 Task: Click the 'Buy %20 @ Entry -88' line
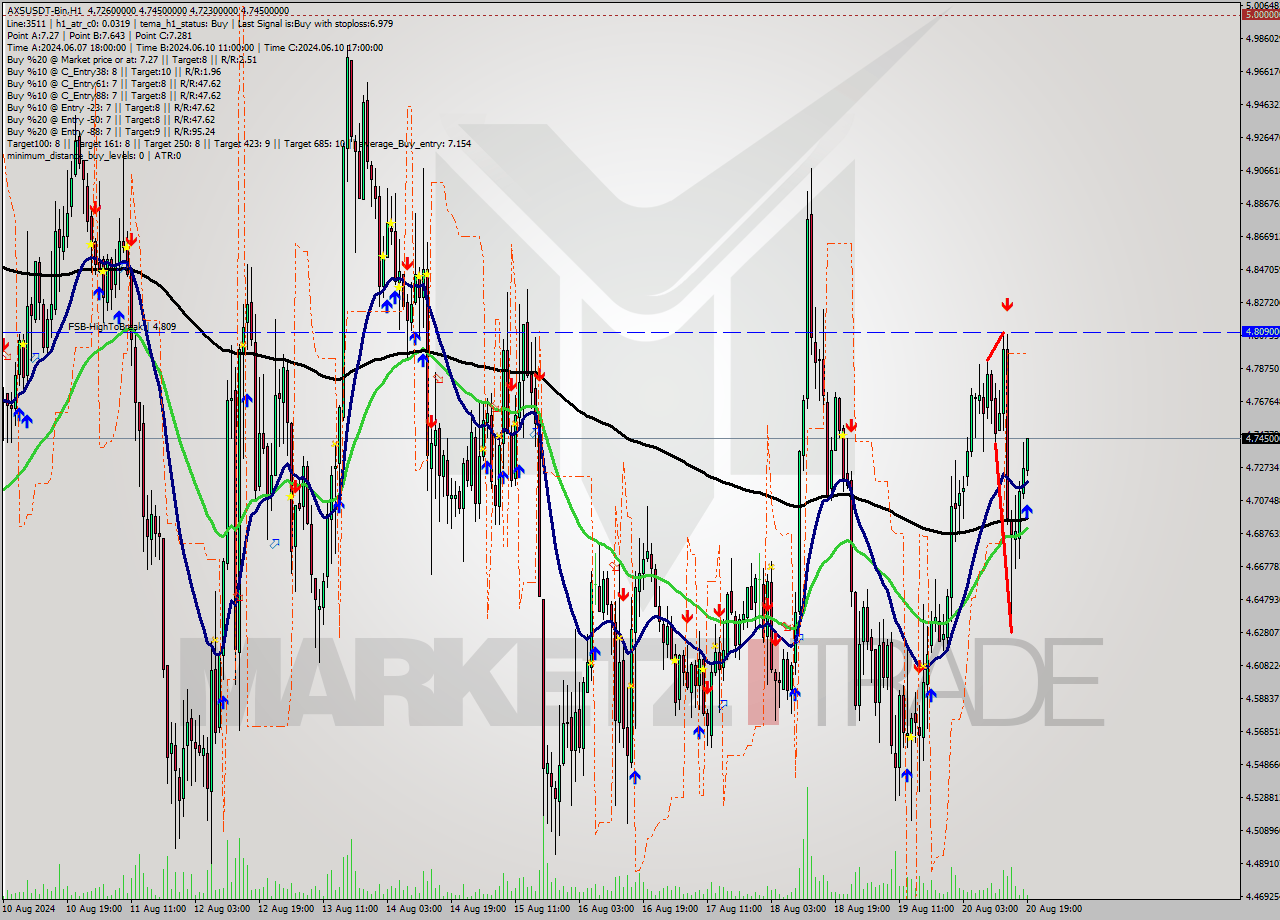tap(111, 132)
